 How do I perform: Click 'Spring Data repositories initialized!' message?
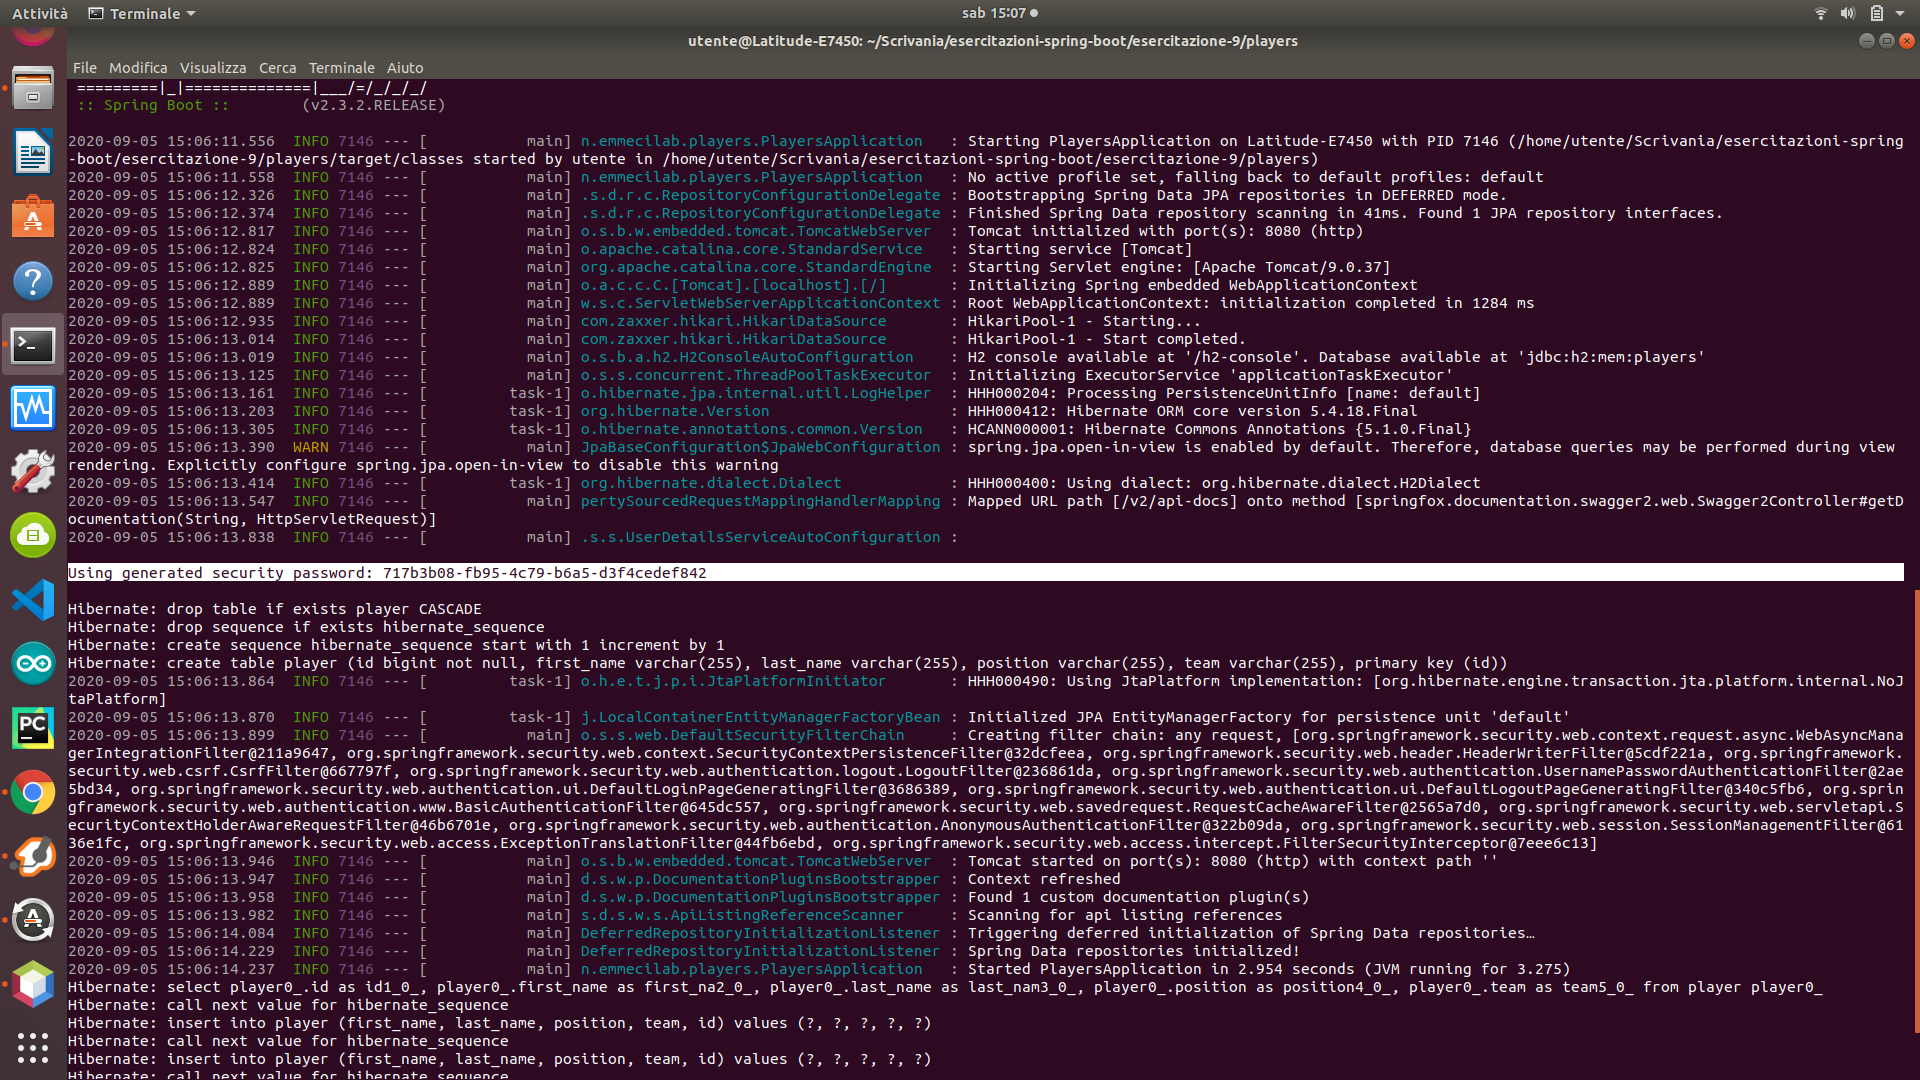[1133, 951]
